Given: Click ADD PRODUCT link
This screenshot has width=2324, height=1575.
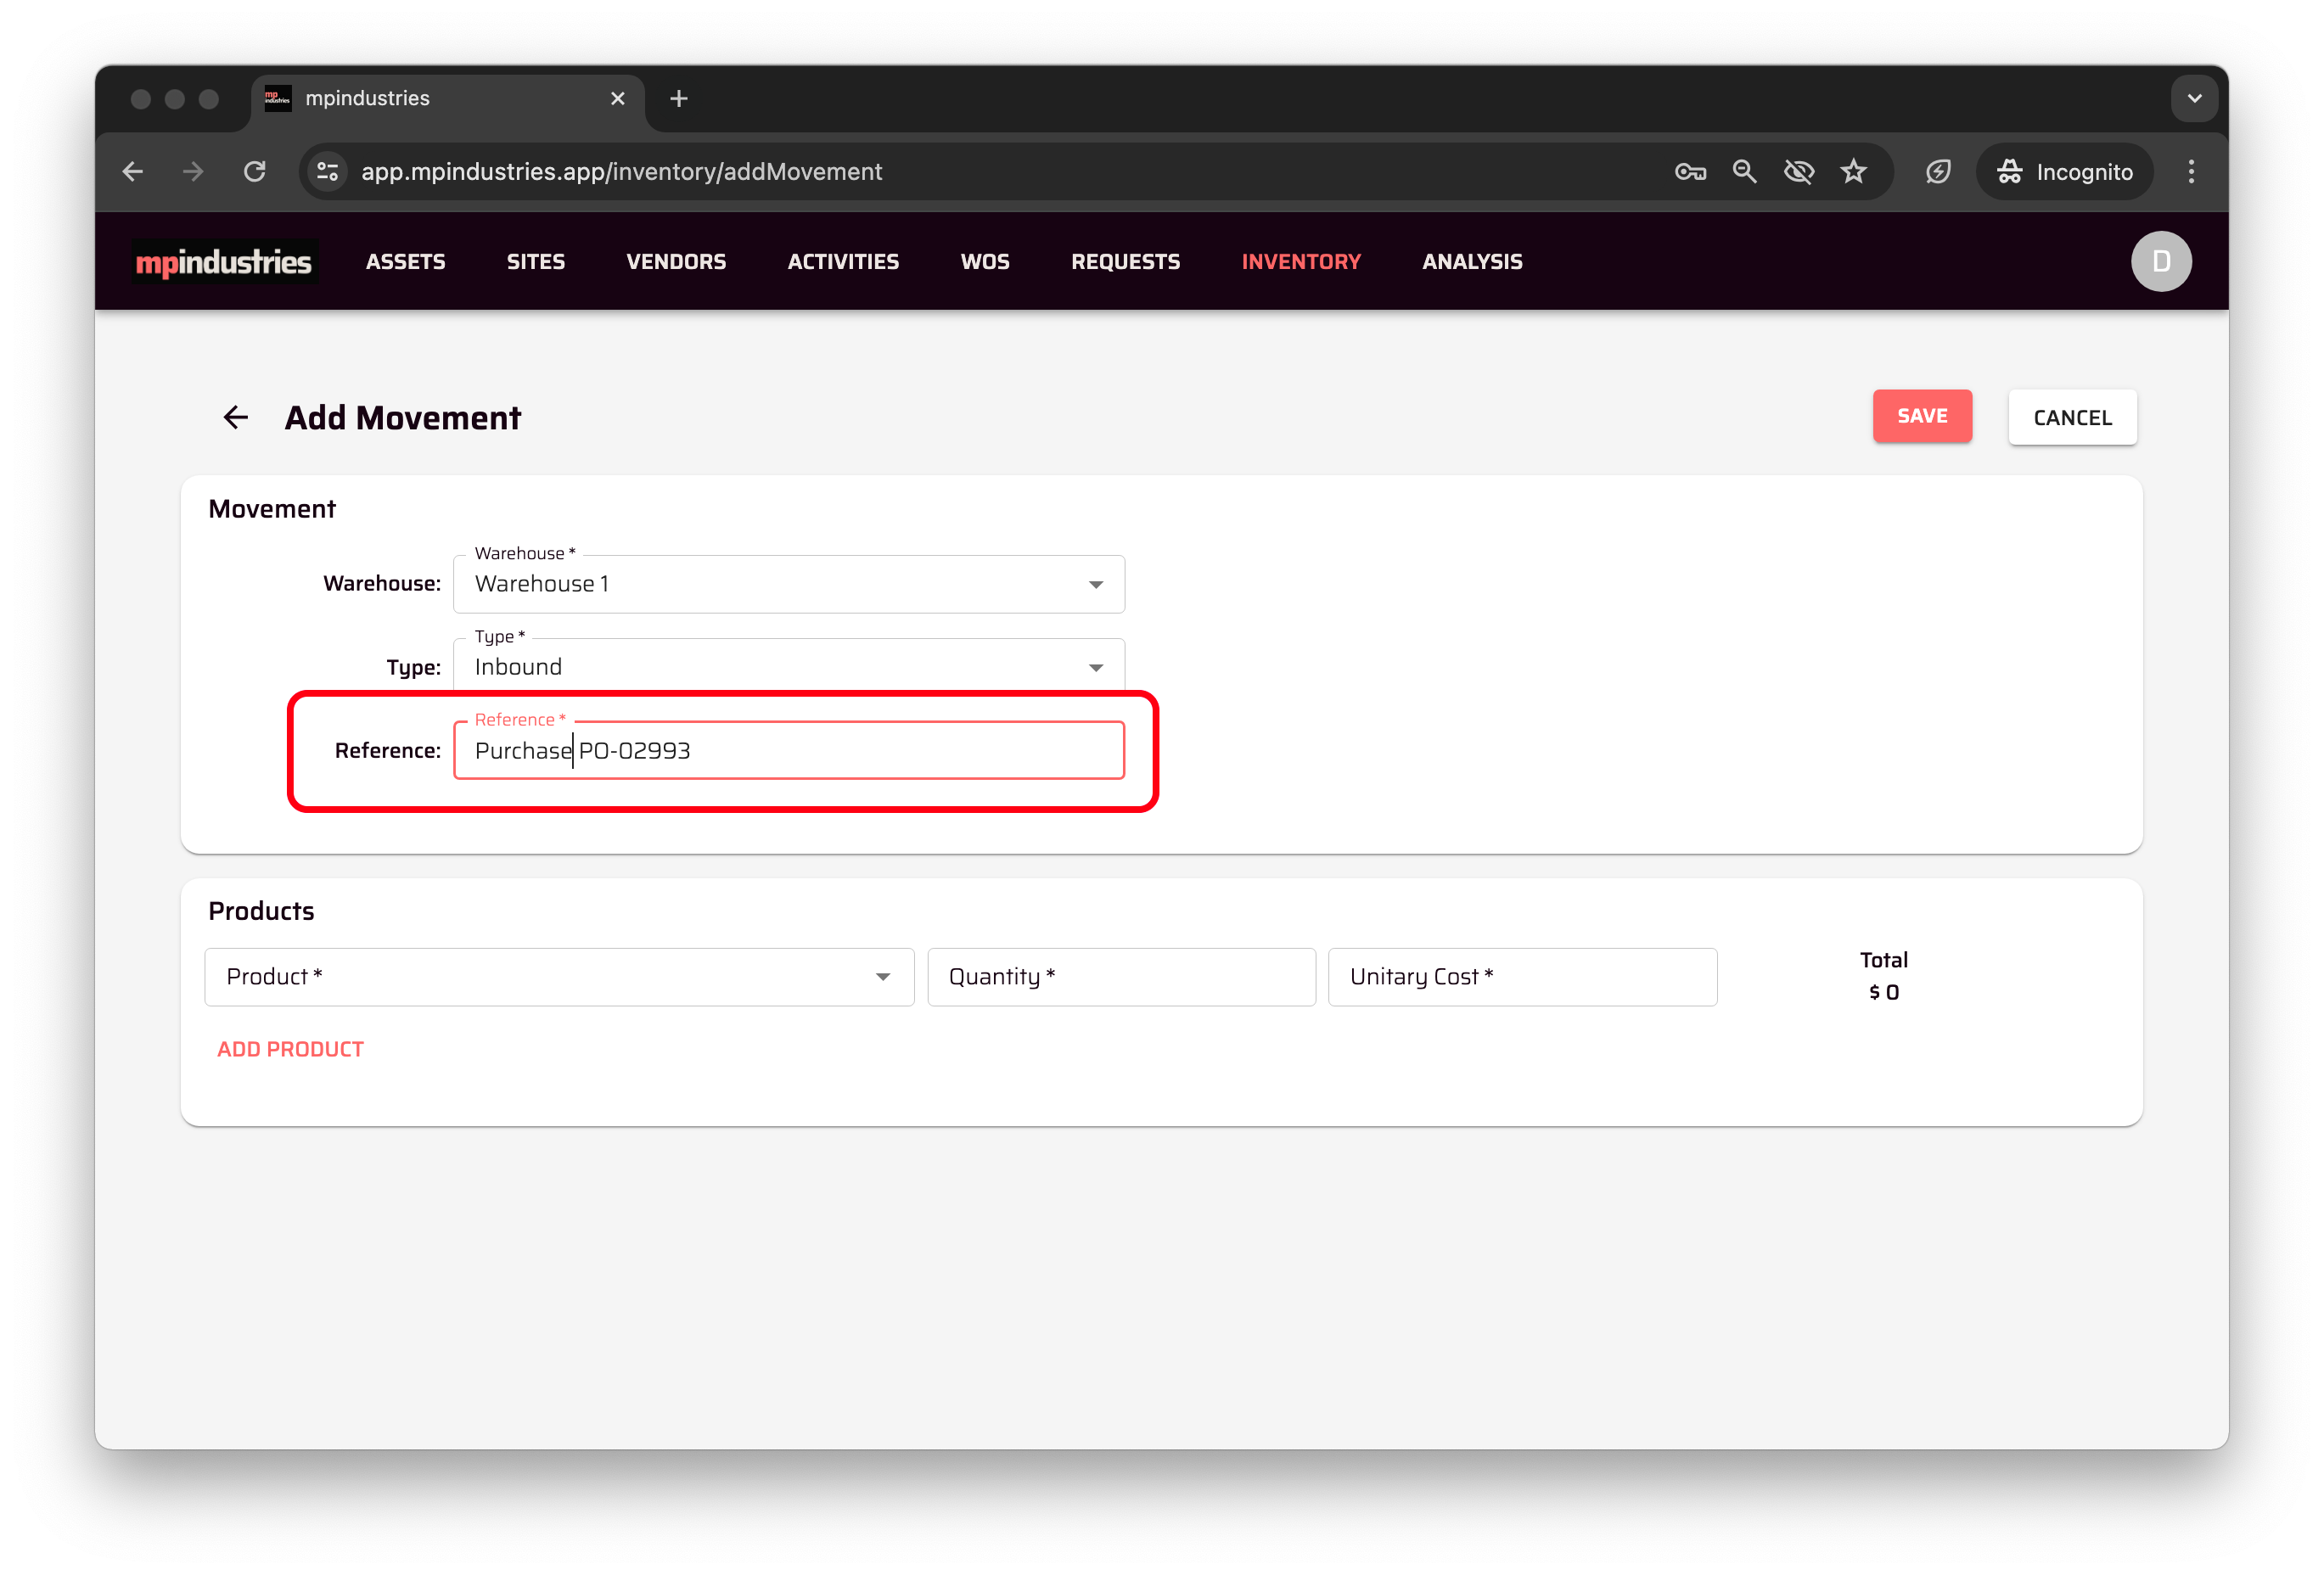Looking at the screenshot, I should (x=290, y=1049).
